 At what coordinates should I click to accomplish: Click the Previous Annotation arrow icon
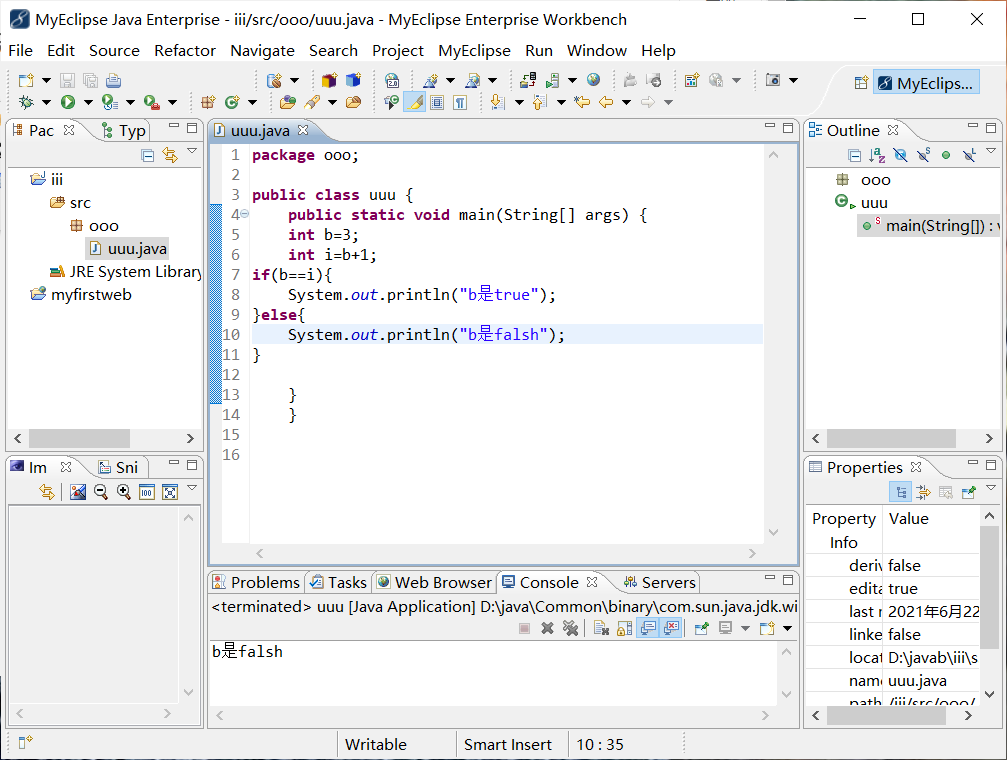click(x=539, y=102)
